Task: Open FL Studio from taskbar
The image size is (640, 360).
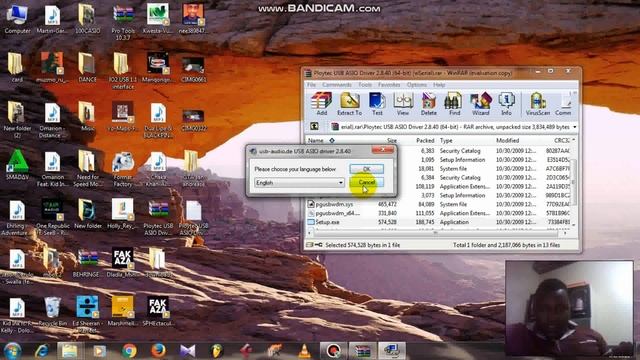Action: (x=217, y=351)
